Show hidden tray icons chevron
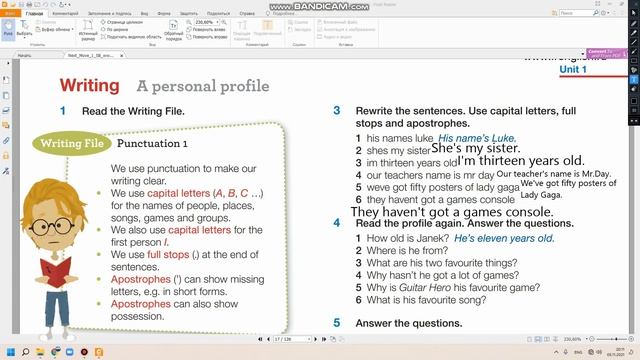 click(x=556, y=352)
